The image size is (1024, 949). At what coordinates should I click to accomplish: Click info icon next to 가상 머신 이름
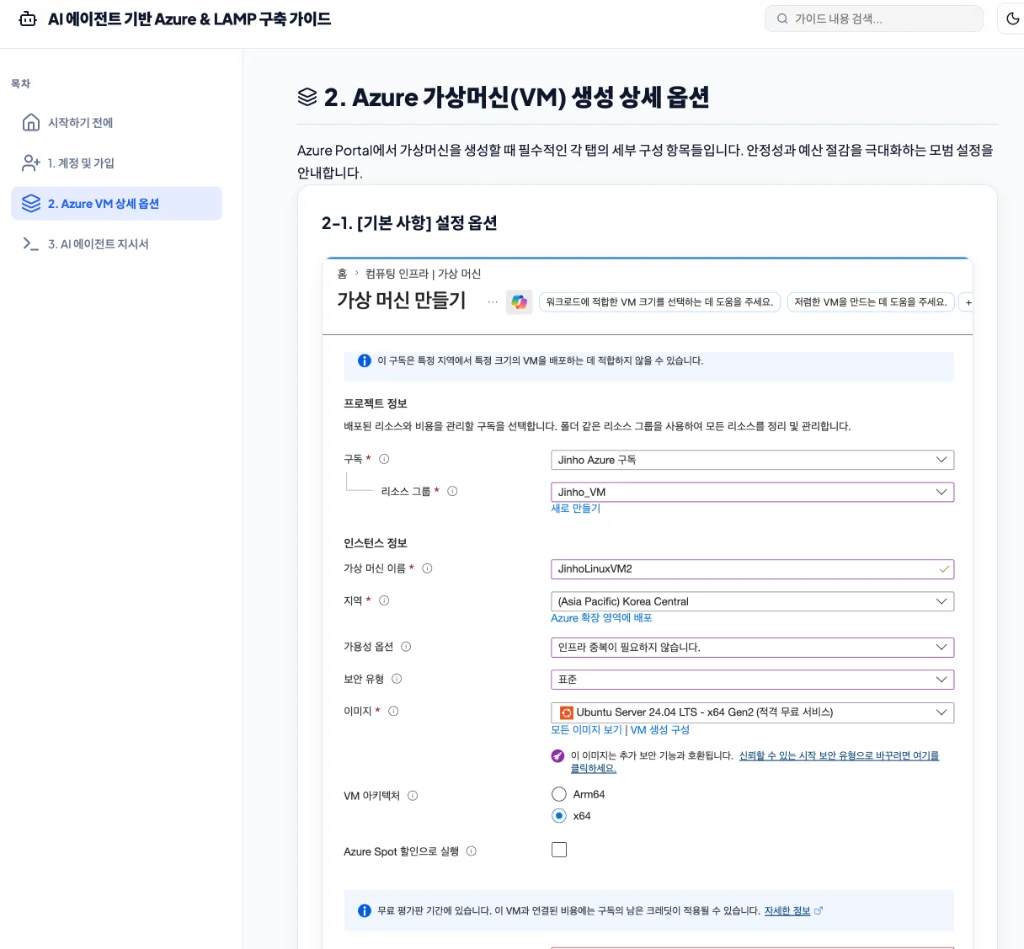(x=427, y=568)
